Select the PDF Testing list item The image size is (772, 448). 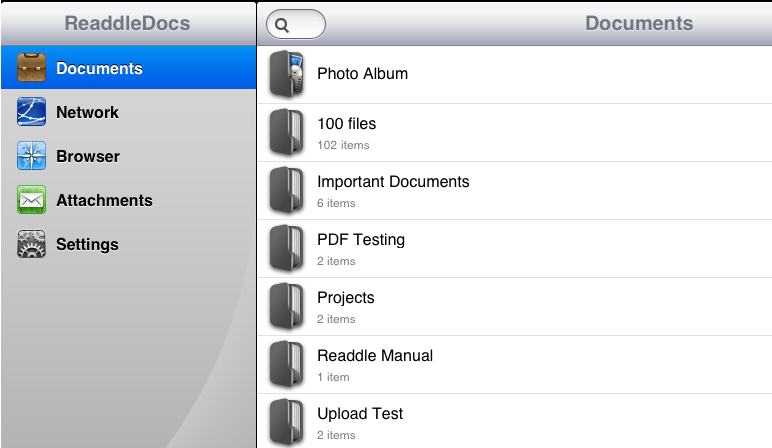(x=515, y=249)
